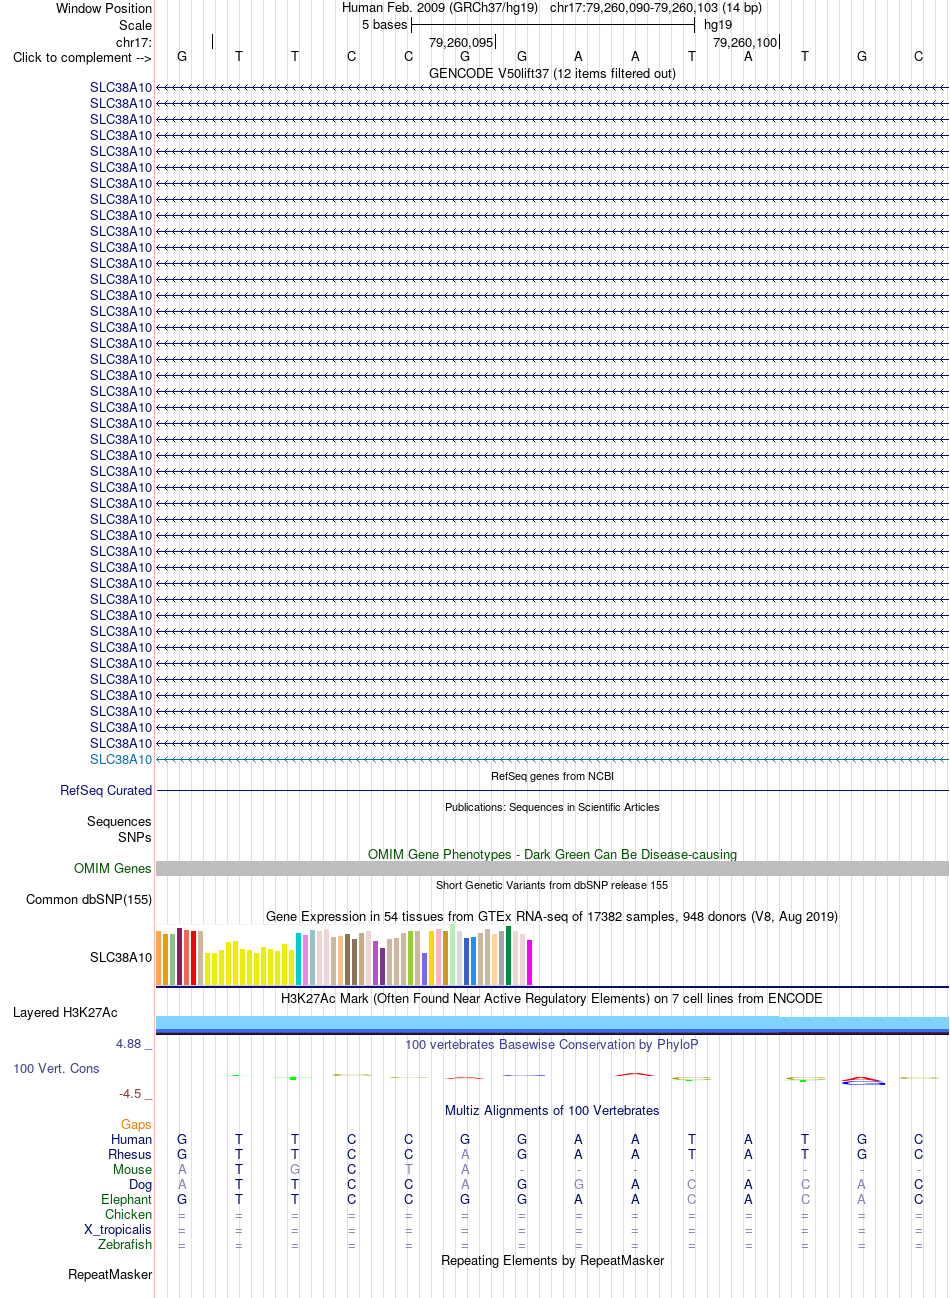This screenshot has width=950, height=1298.
Task: Click the Common dbSNP(155) label
Action: click(x=89, y=899)
